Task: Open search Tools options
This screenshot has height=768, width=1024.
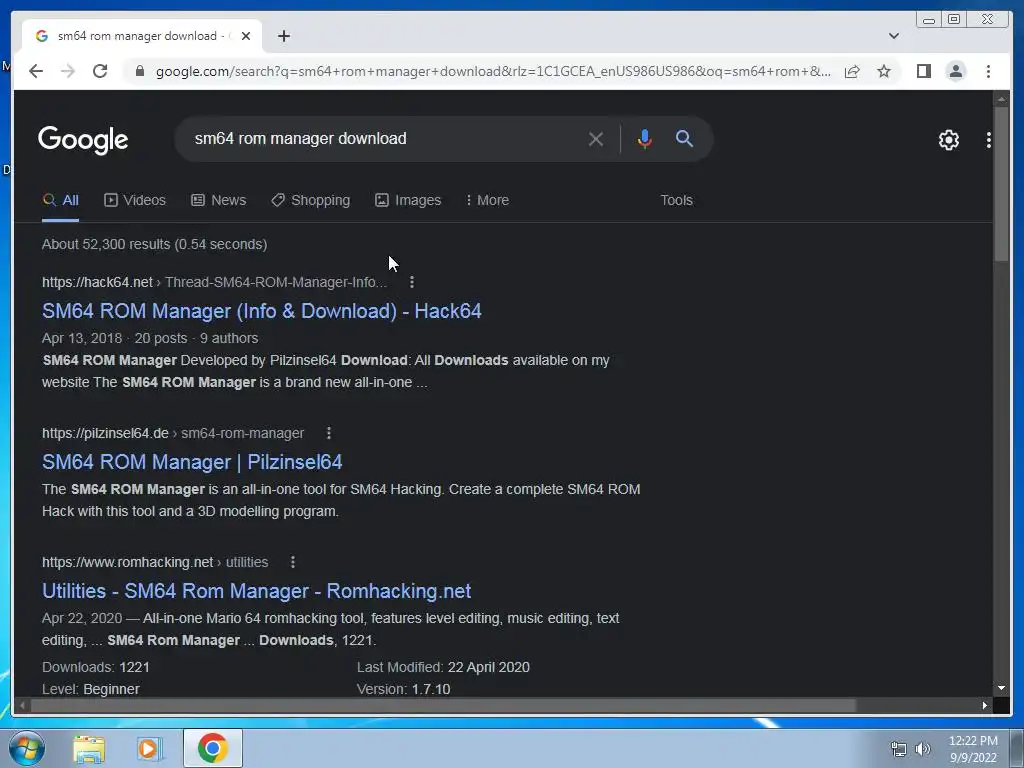Action: 676,200
